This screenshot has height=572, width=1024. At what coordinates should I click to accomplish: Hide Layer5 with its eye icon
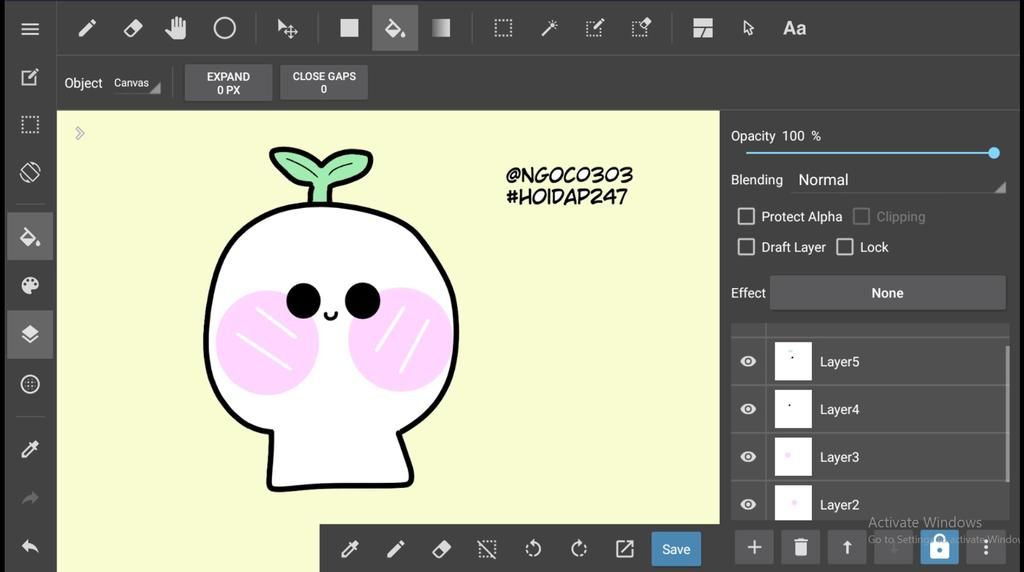point(748,361)
